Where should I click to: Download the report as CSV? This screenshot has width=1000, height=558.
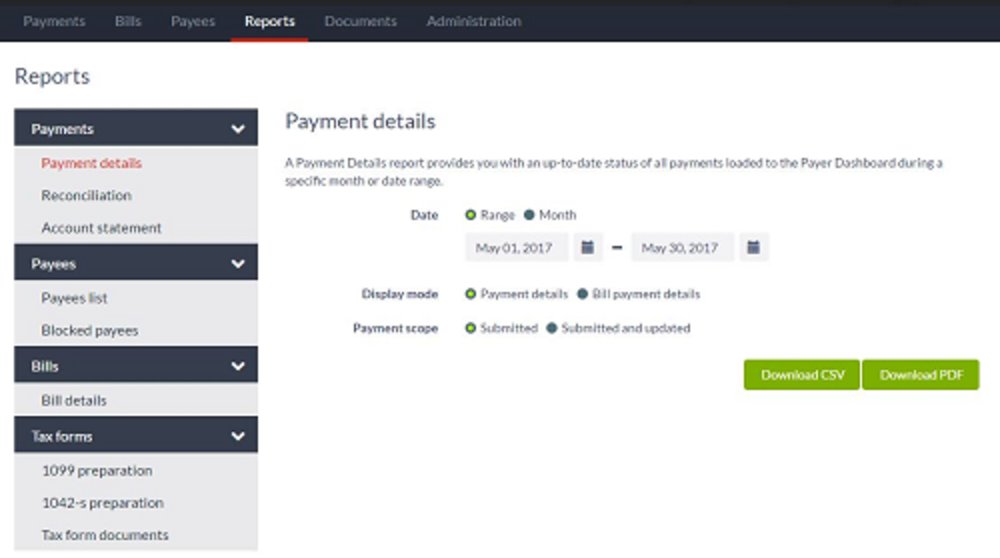pyautogui.click(x=802, y=375)
